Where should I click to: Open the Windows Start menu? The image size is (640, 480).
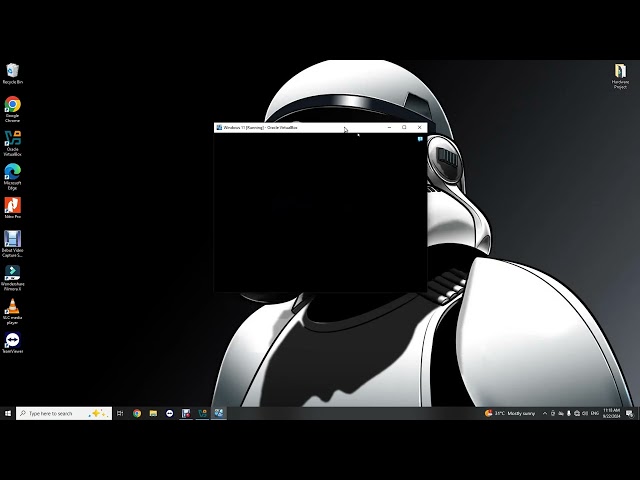(8, 413)
